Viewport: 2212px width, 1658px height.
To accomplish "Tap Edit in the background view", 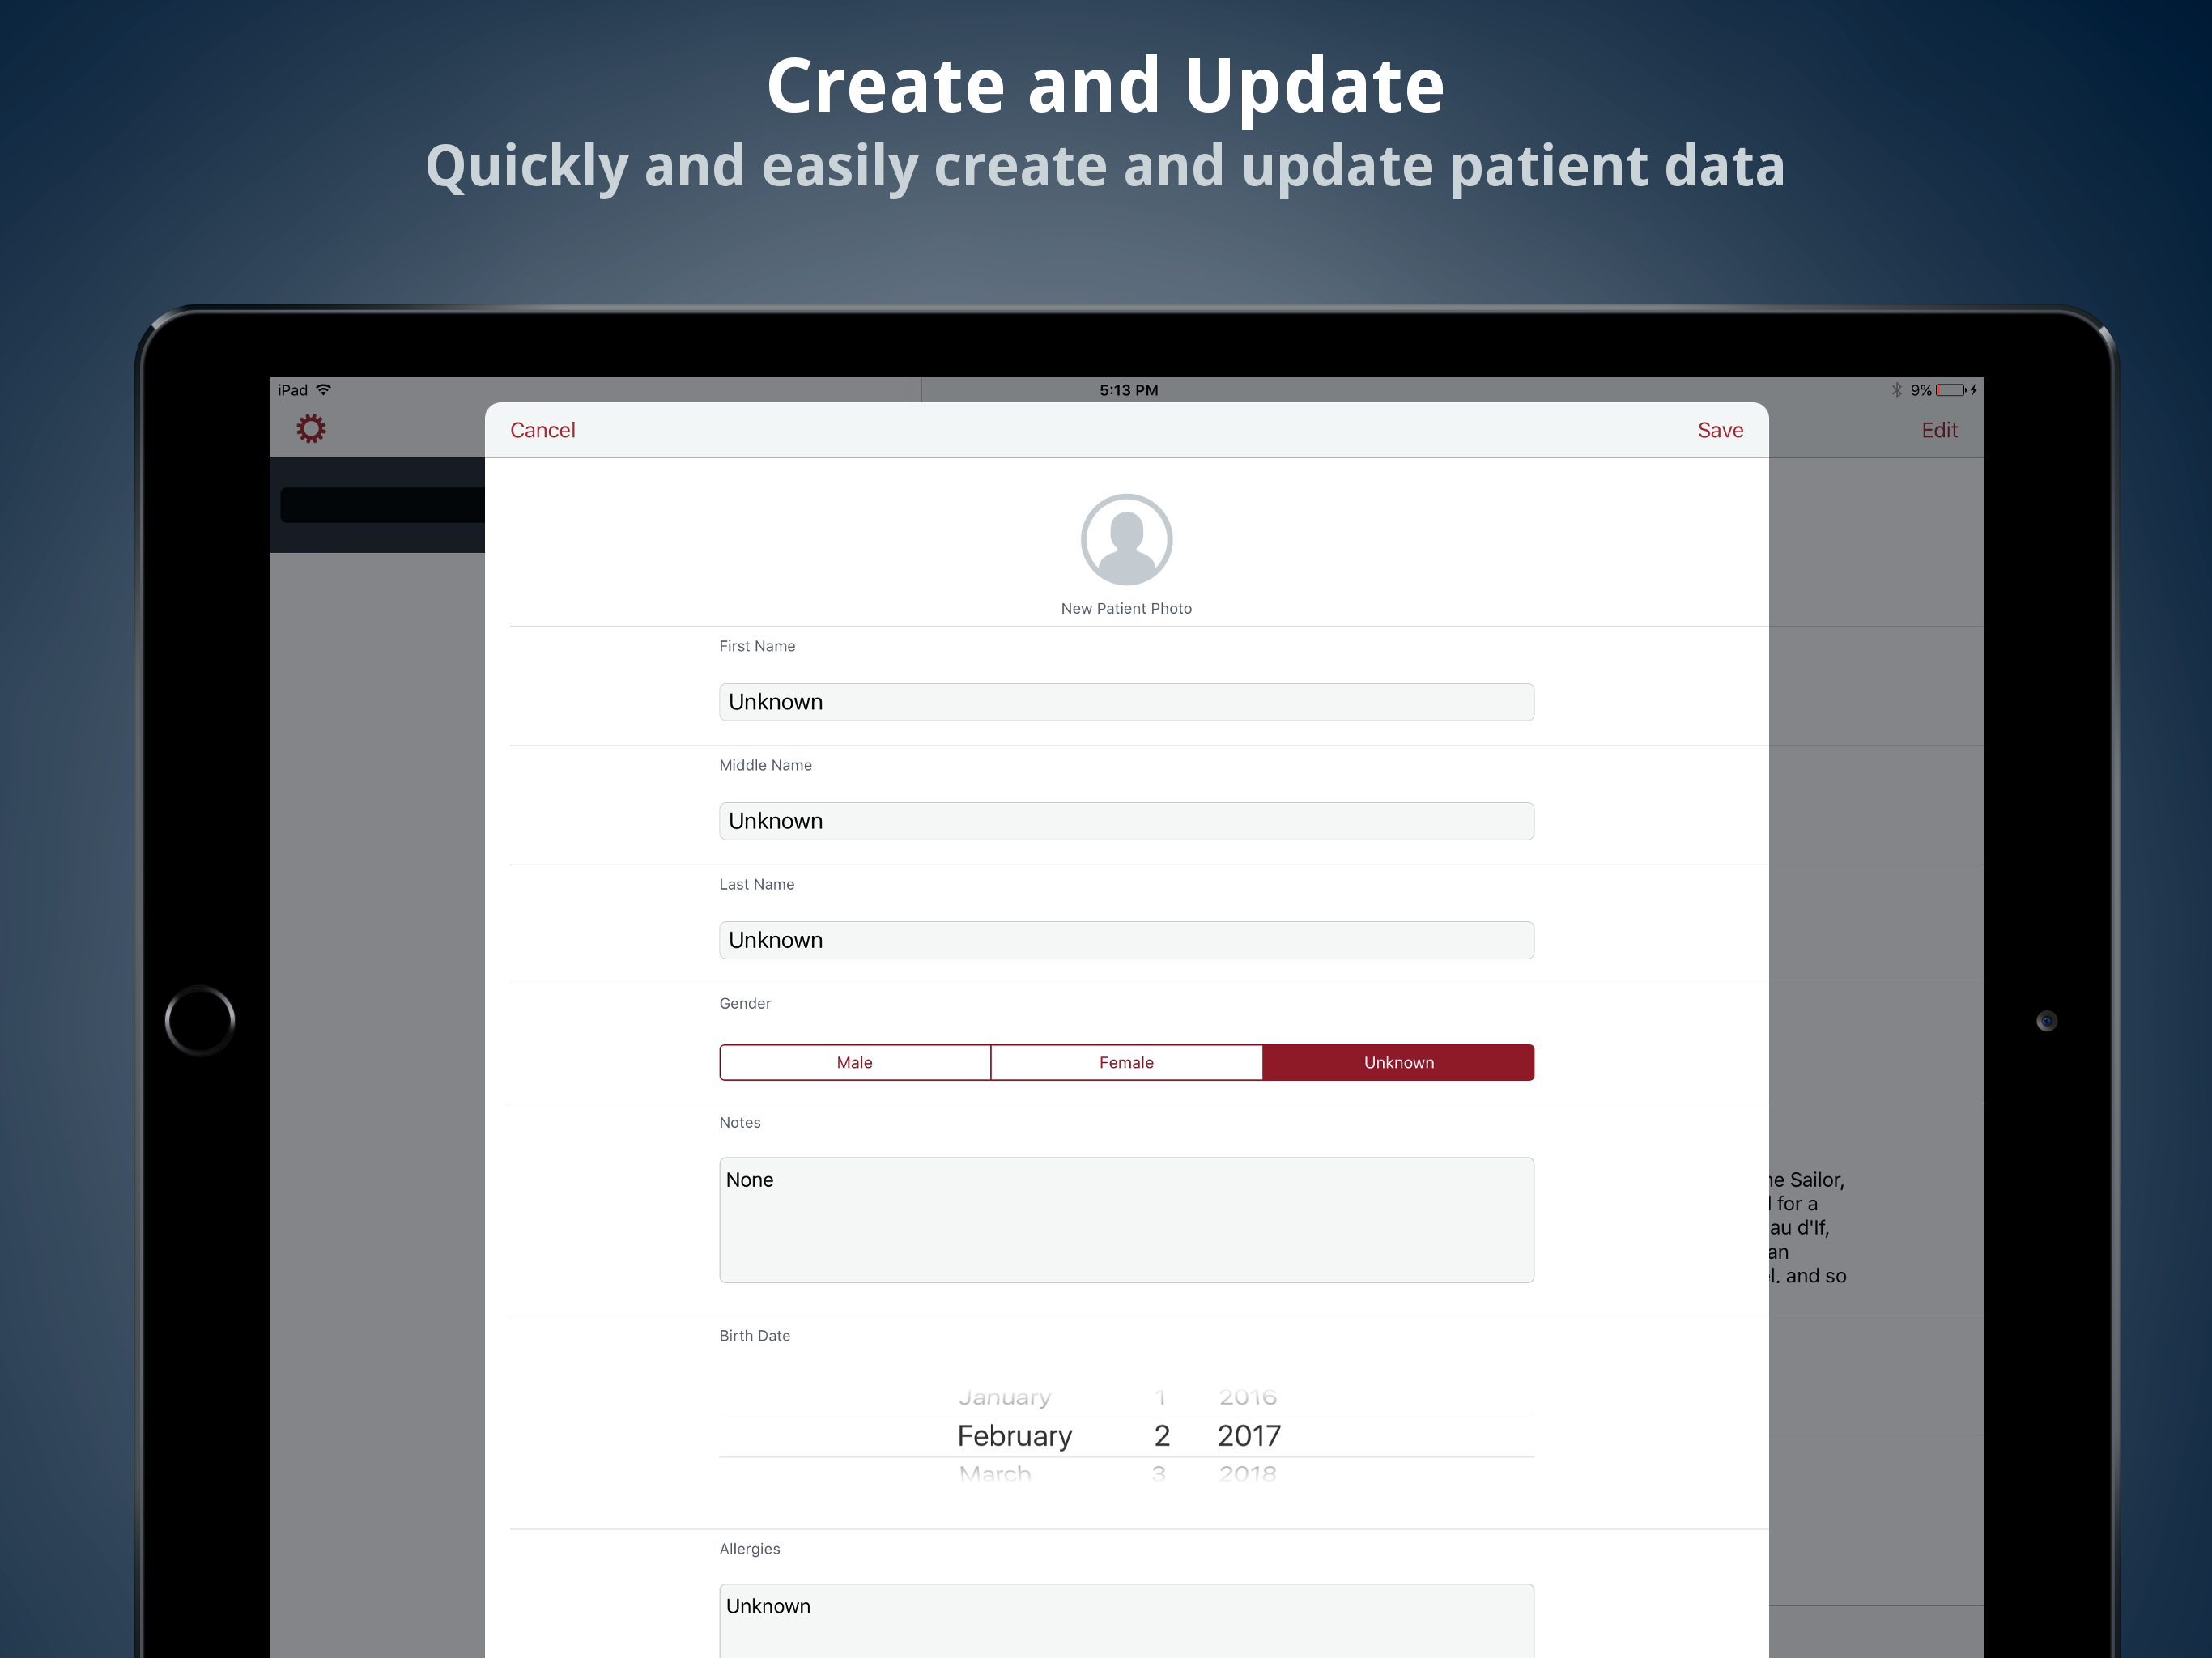I will click(x=1939, y=430).
